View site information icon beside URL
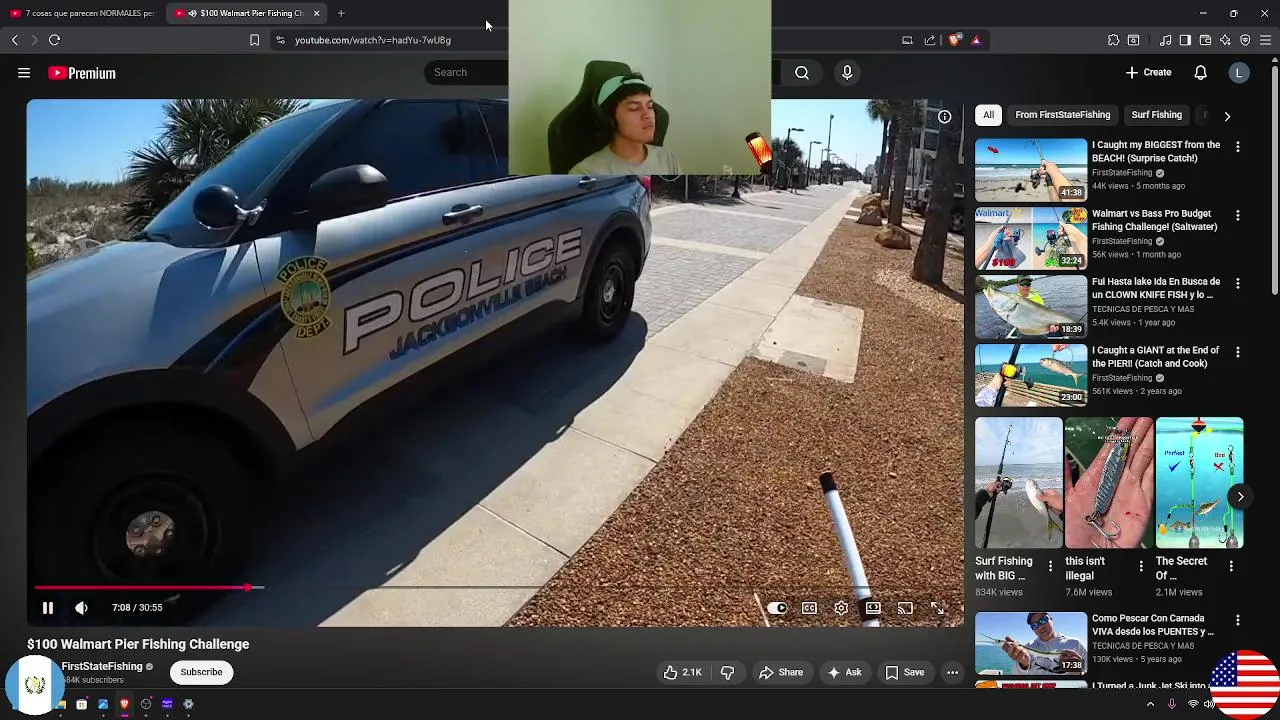 tap(280, 40)
